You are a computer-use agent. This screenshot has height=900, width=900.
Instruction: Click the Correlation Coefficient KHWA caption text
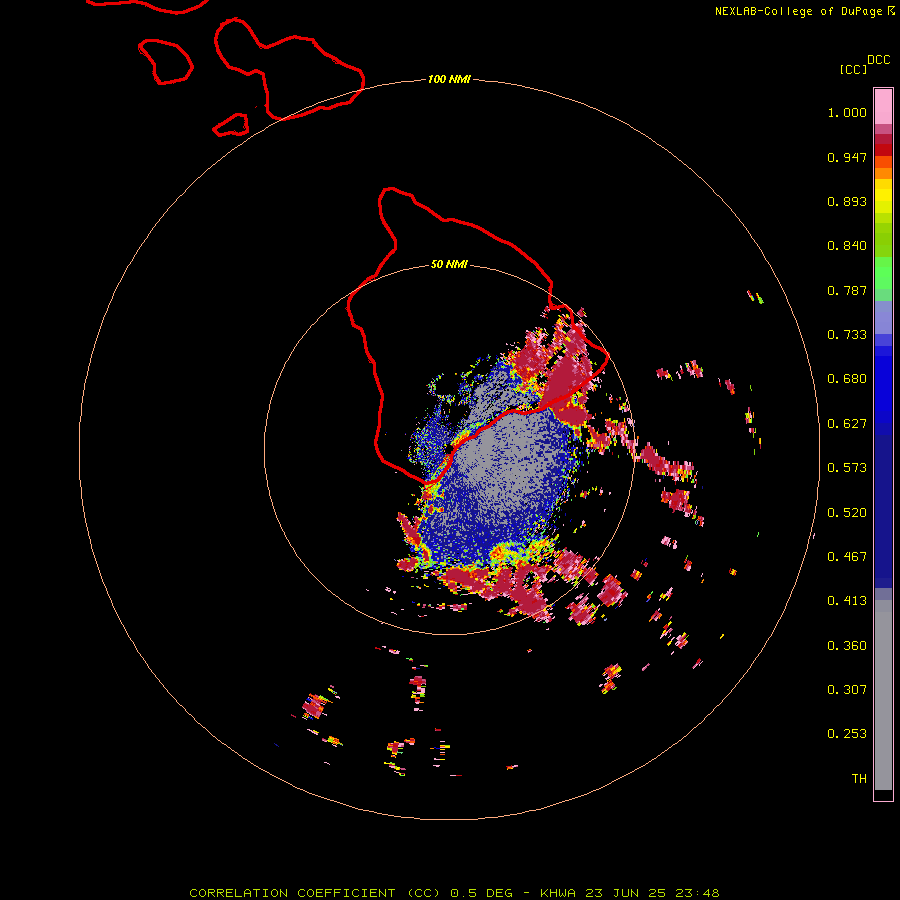click(454, 893)
